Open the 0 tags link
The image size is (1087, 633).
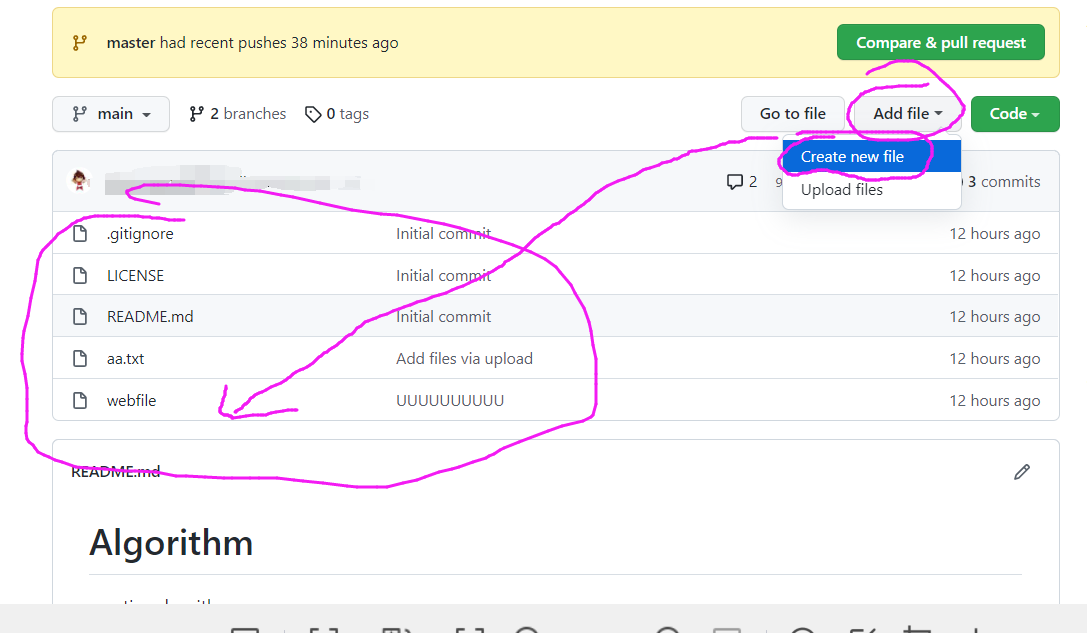(337, 114)
